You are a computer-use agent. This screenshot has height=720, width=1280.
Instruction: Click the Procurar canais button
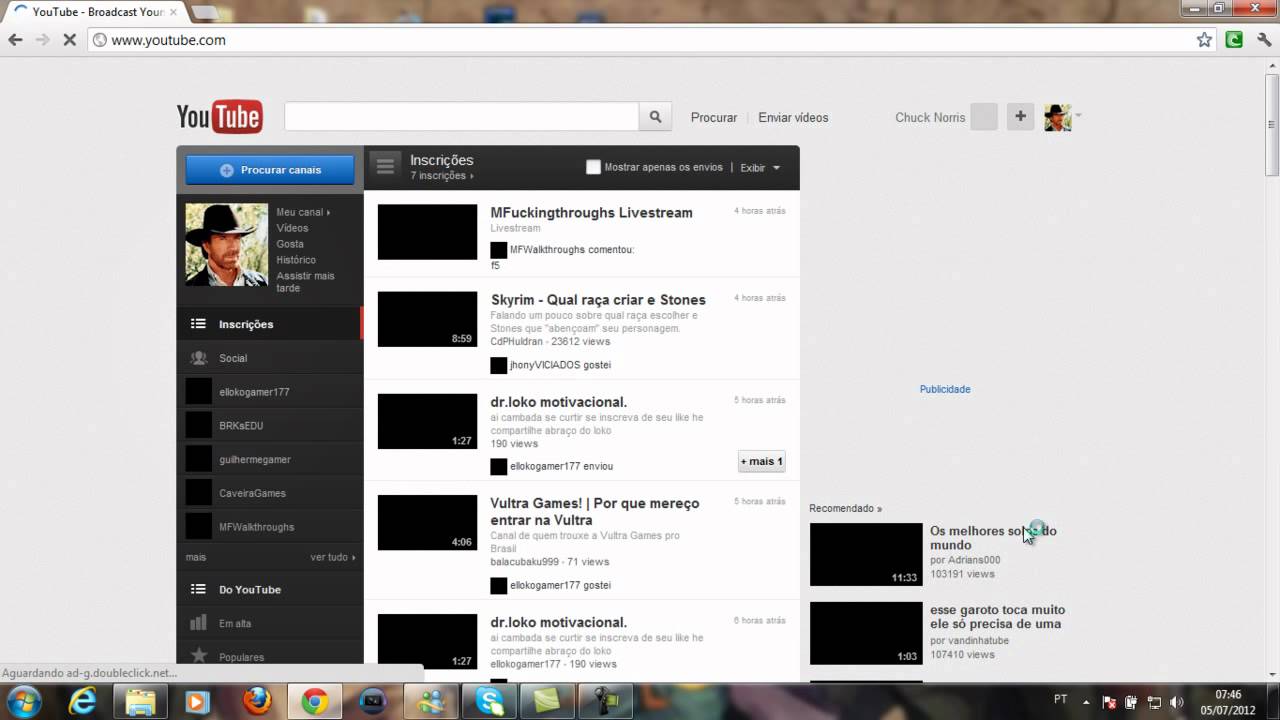coord(270,170)
